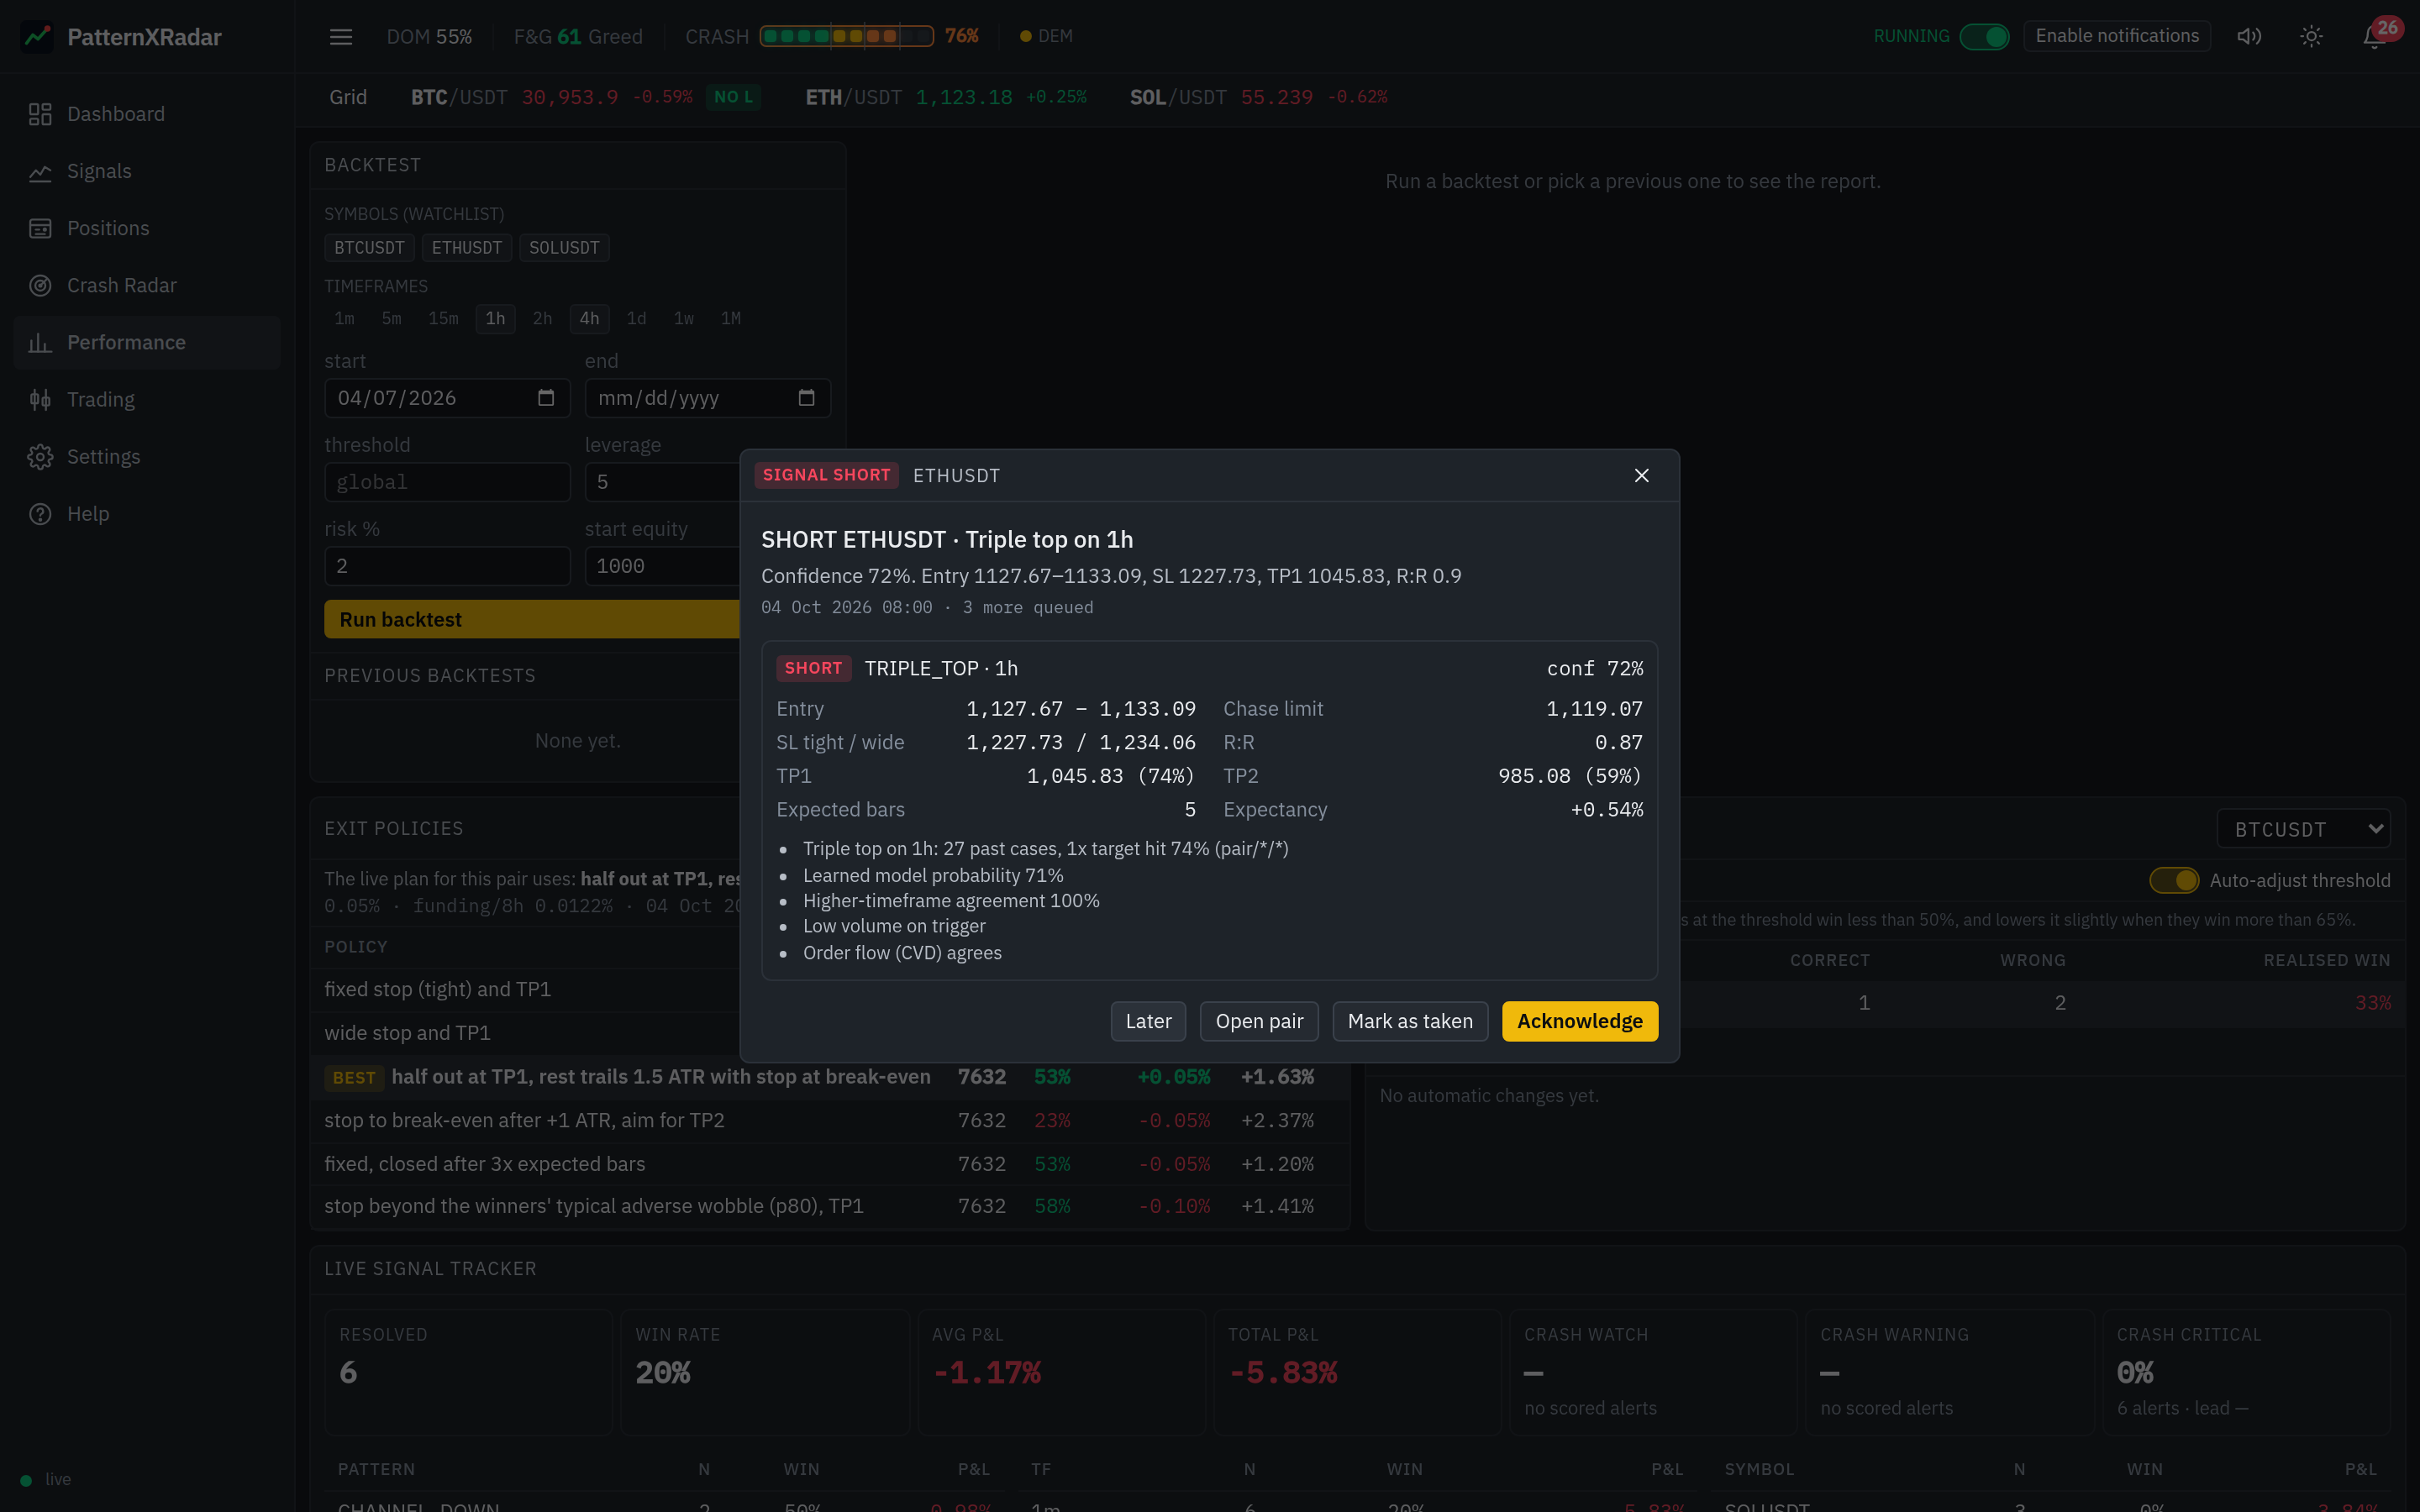The height and width of the screenshot is (1512, 2420).
Task: Select the 15m timeframe chip
Action: click(x=443, y=319)
